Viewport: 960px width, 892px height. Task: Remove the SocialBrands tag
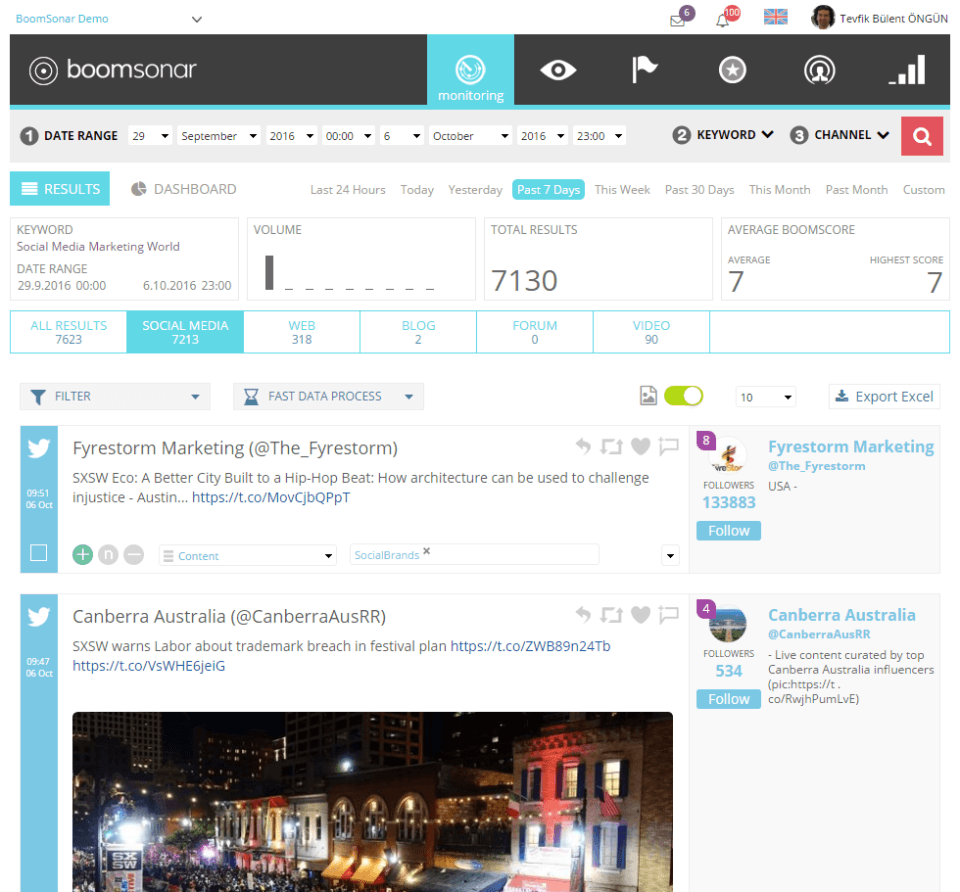point(427,551)
